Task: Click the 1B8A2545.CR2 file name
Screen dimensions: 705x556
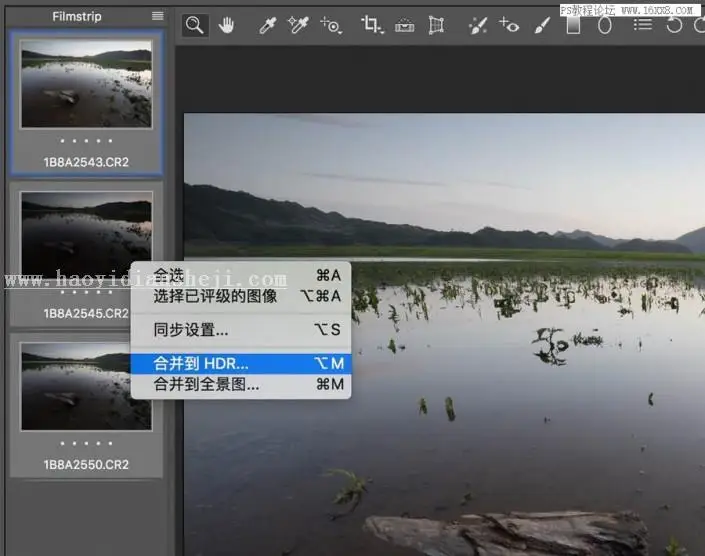Action: tap(86, 313)
